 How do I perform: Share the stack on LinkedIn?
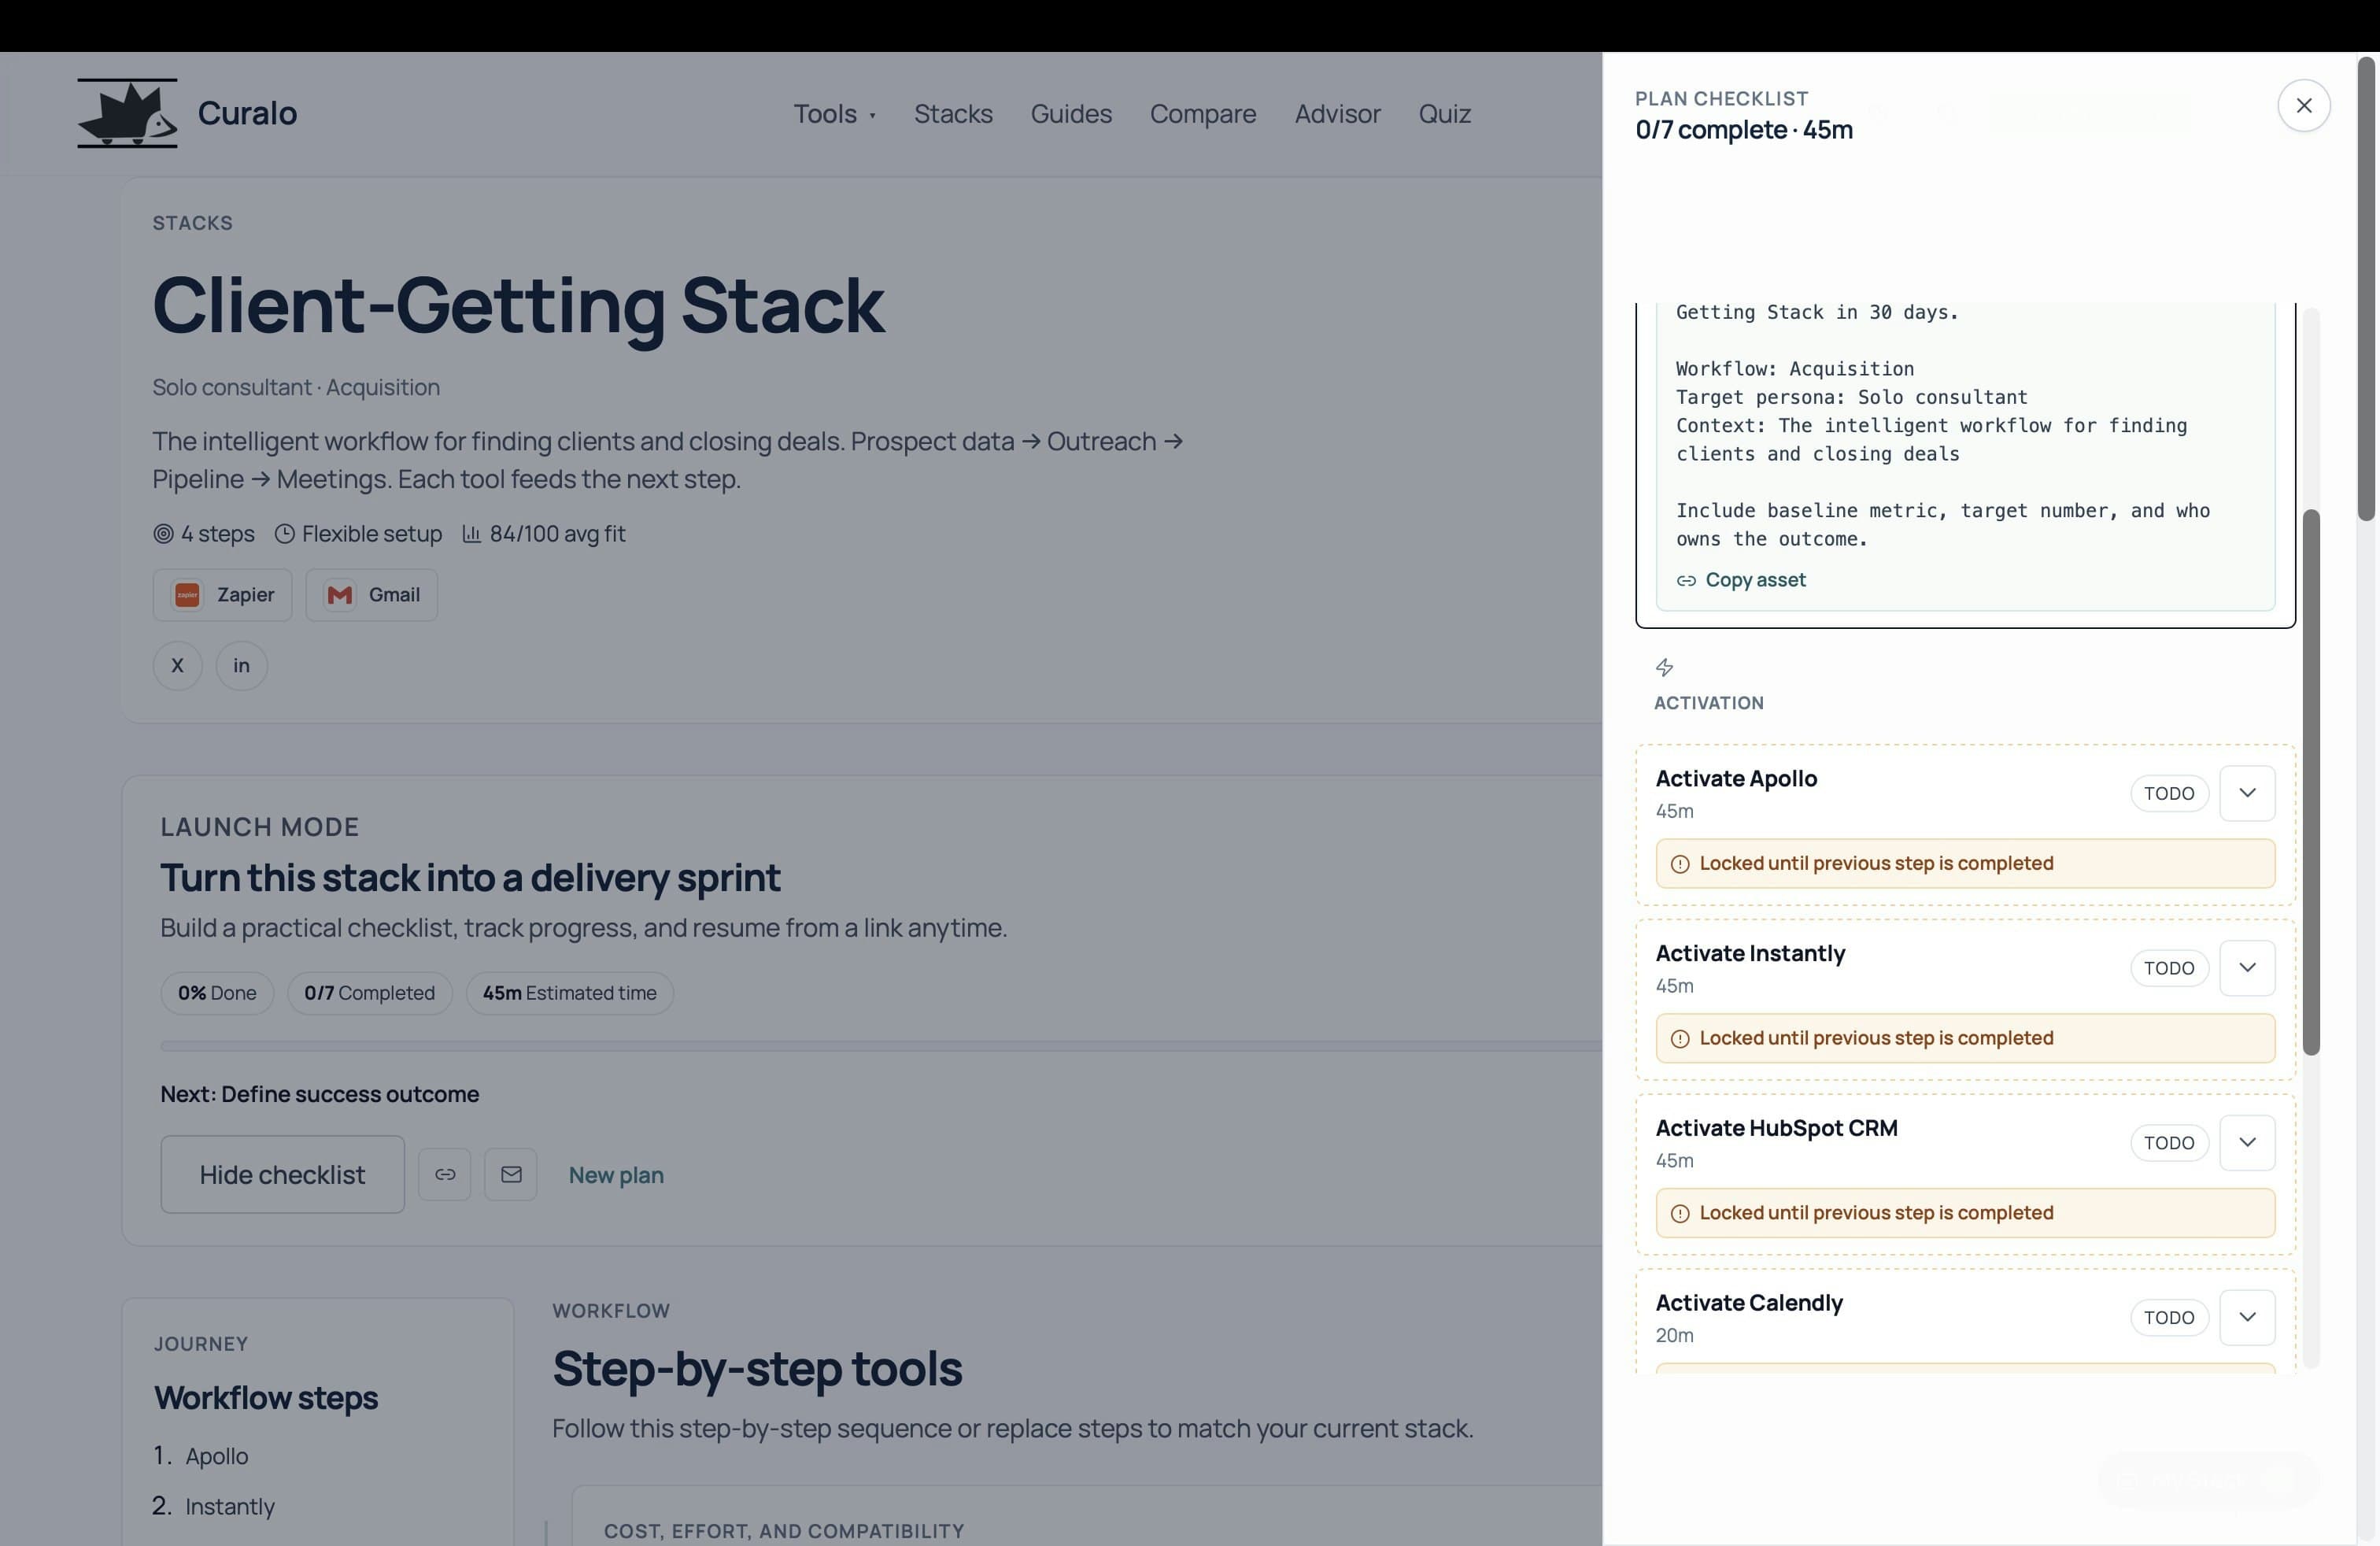[240, 665]
